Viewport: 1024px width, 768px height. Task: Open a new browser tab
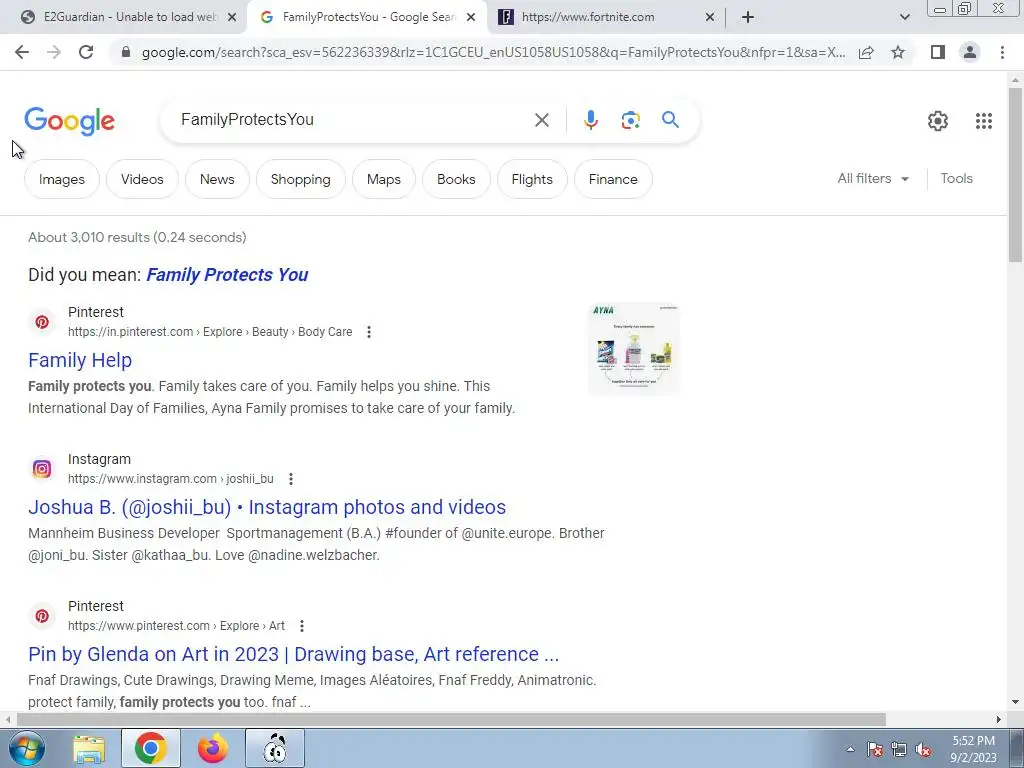tap(748, 18)
